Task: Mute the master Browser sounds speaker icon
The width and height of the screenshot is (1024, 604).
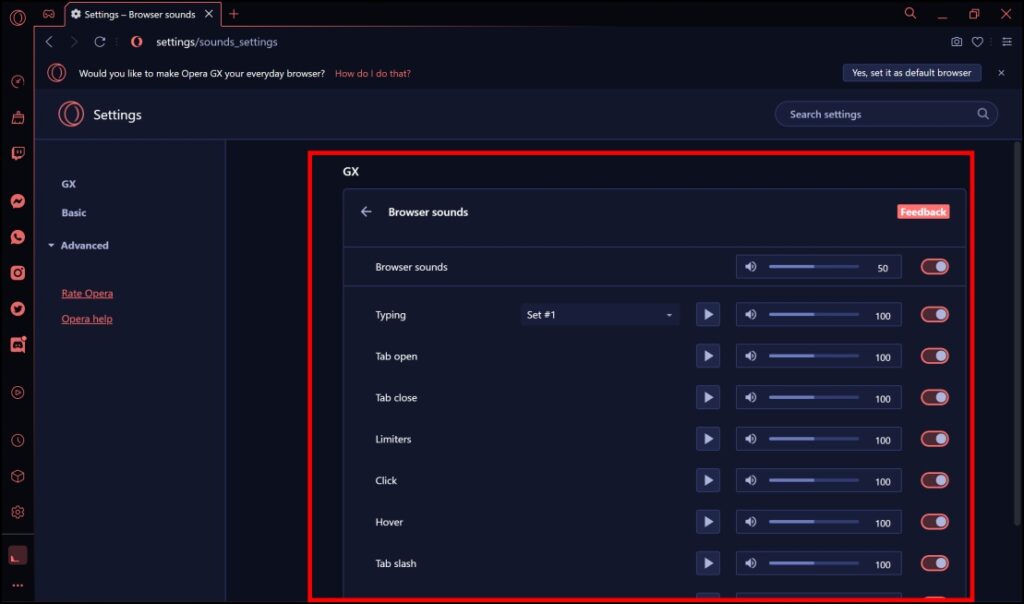Action: [x=751, y=267]
